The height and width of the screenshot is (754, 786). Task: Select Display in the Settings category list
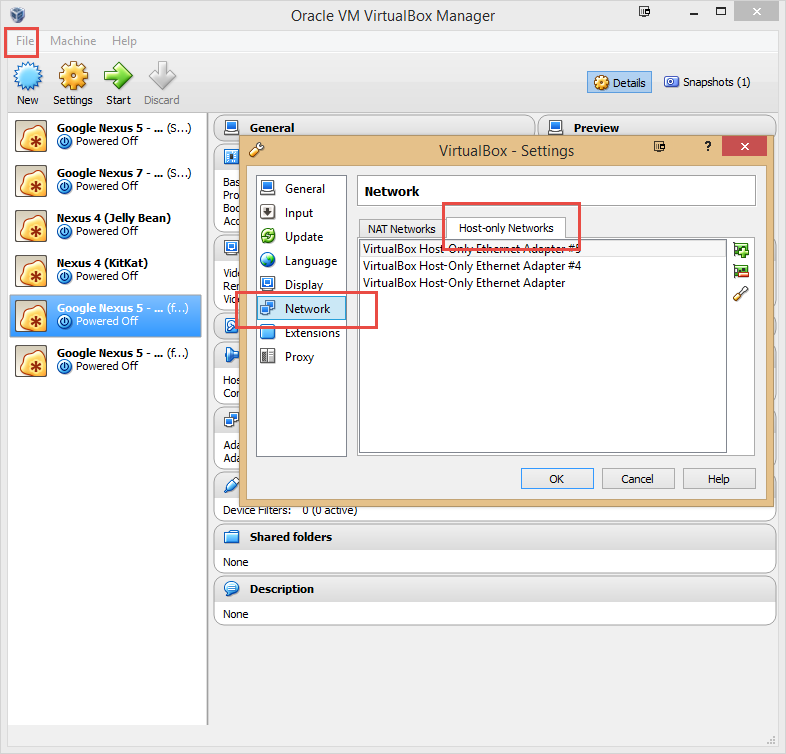pos(301,284)
